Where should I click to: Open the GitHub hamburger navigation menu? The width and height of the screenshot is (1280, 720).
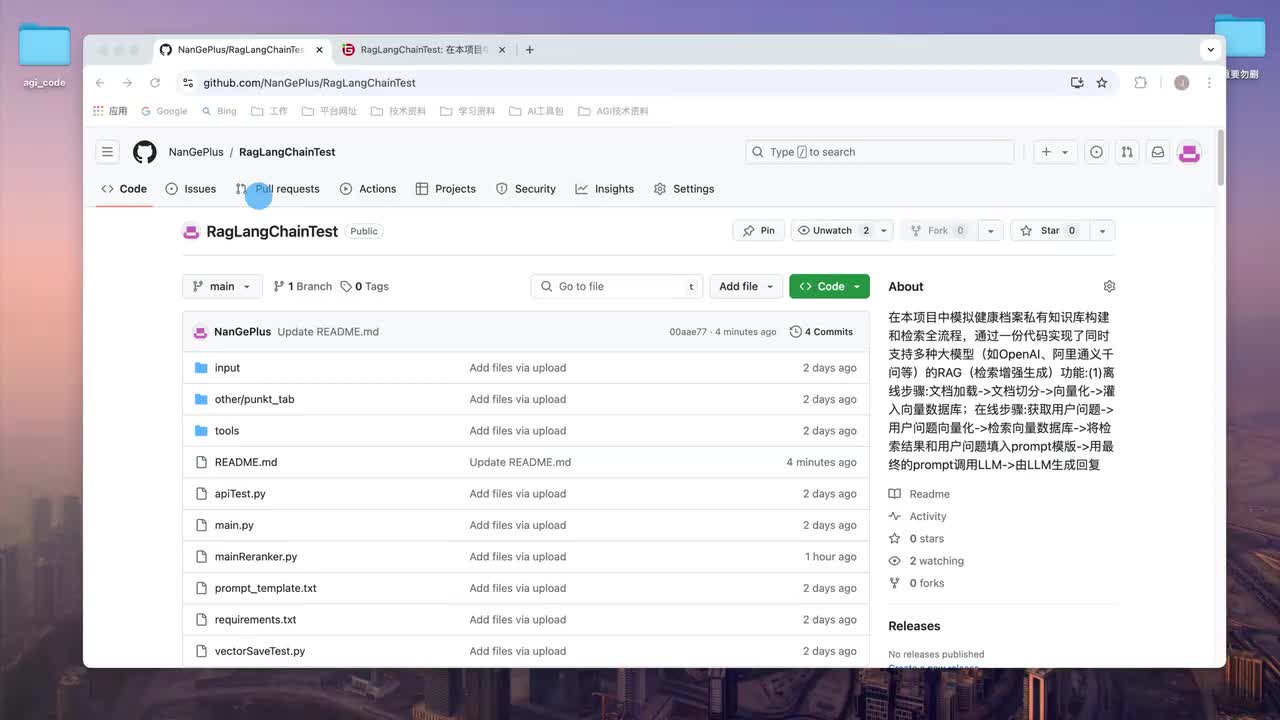click(x=107, y=152)
